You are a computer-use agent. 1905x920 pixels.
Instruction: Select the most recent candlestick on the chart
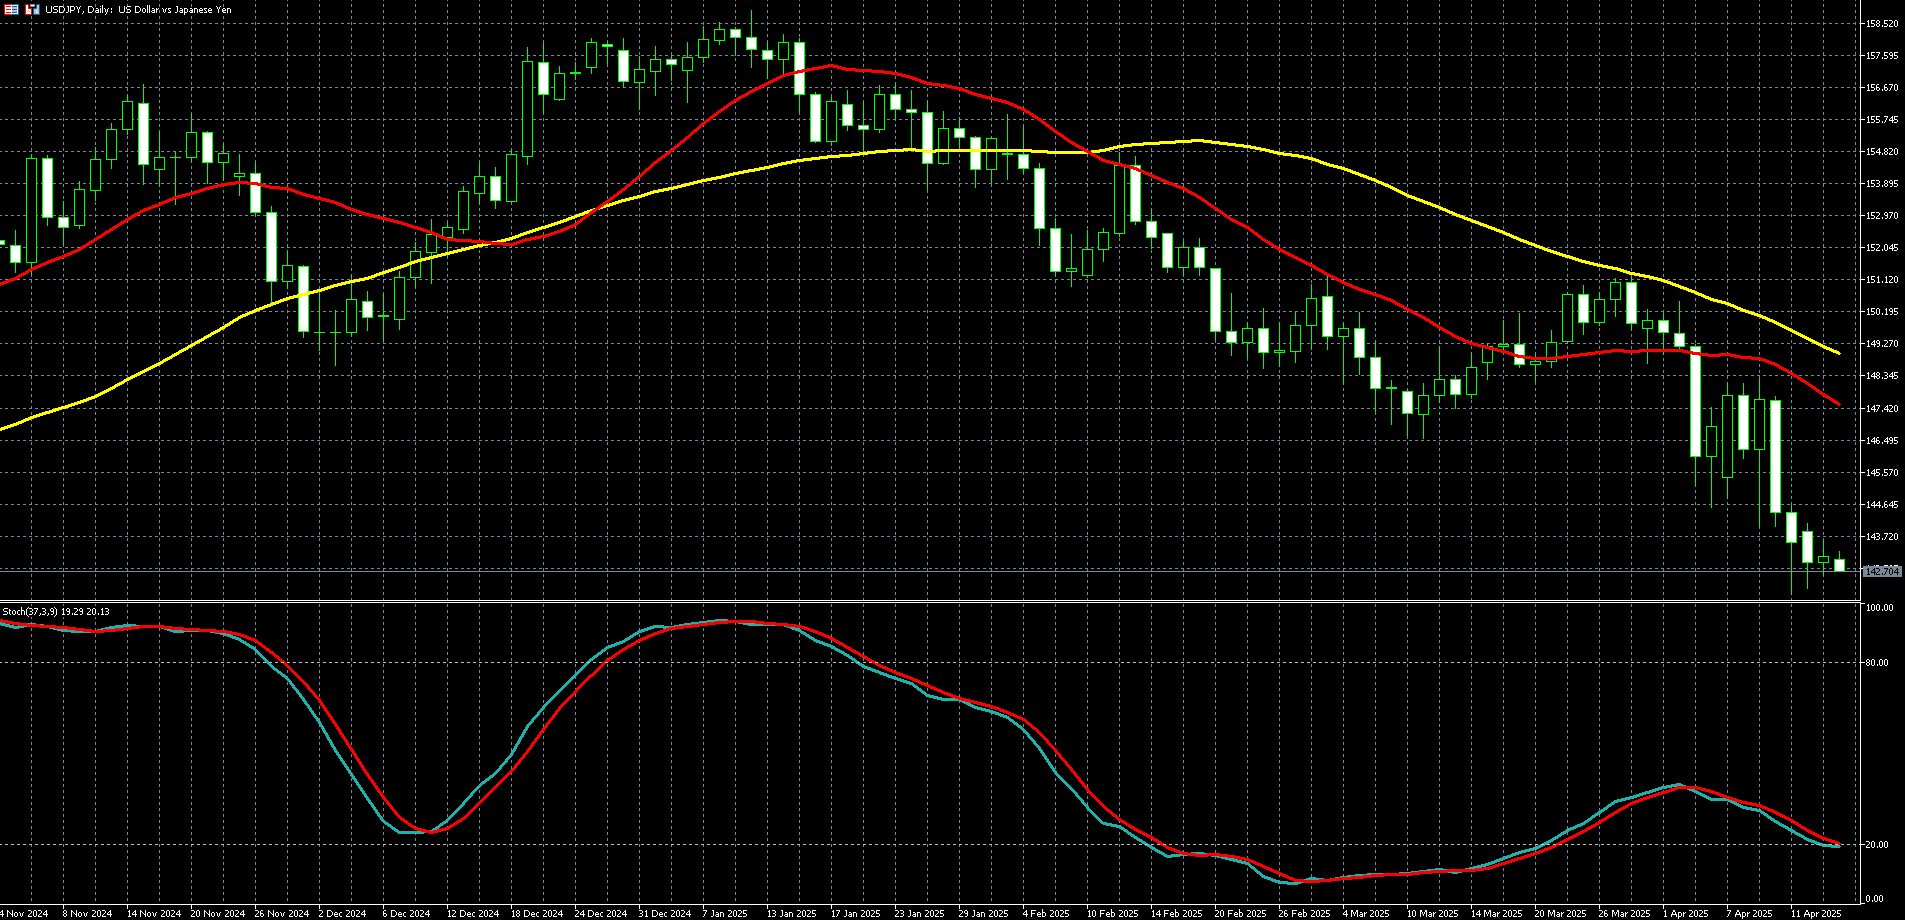(1839, 565)
